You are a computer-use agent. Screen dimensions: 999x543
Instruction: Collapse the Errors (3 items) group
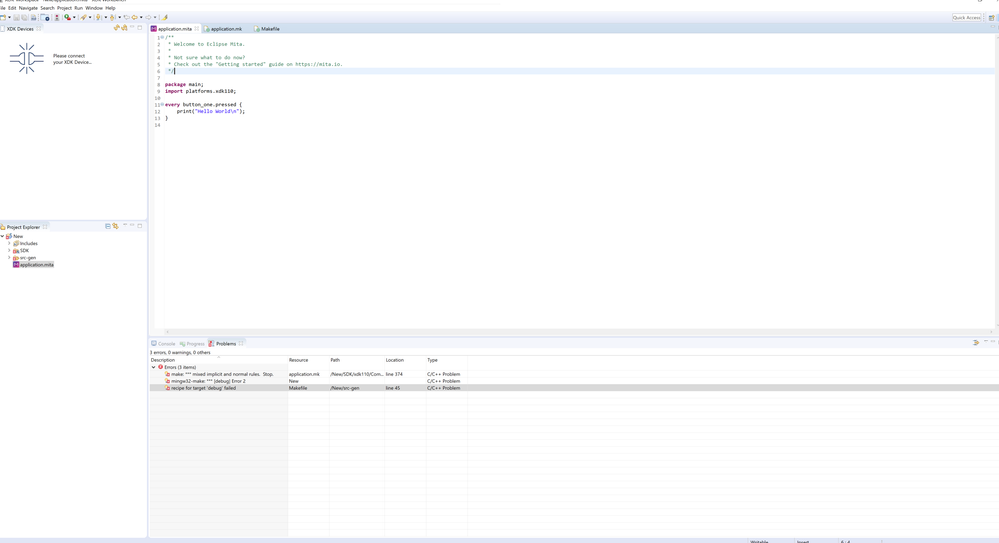coord(154,367)
